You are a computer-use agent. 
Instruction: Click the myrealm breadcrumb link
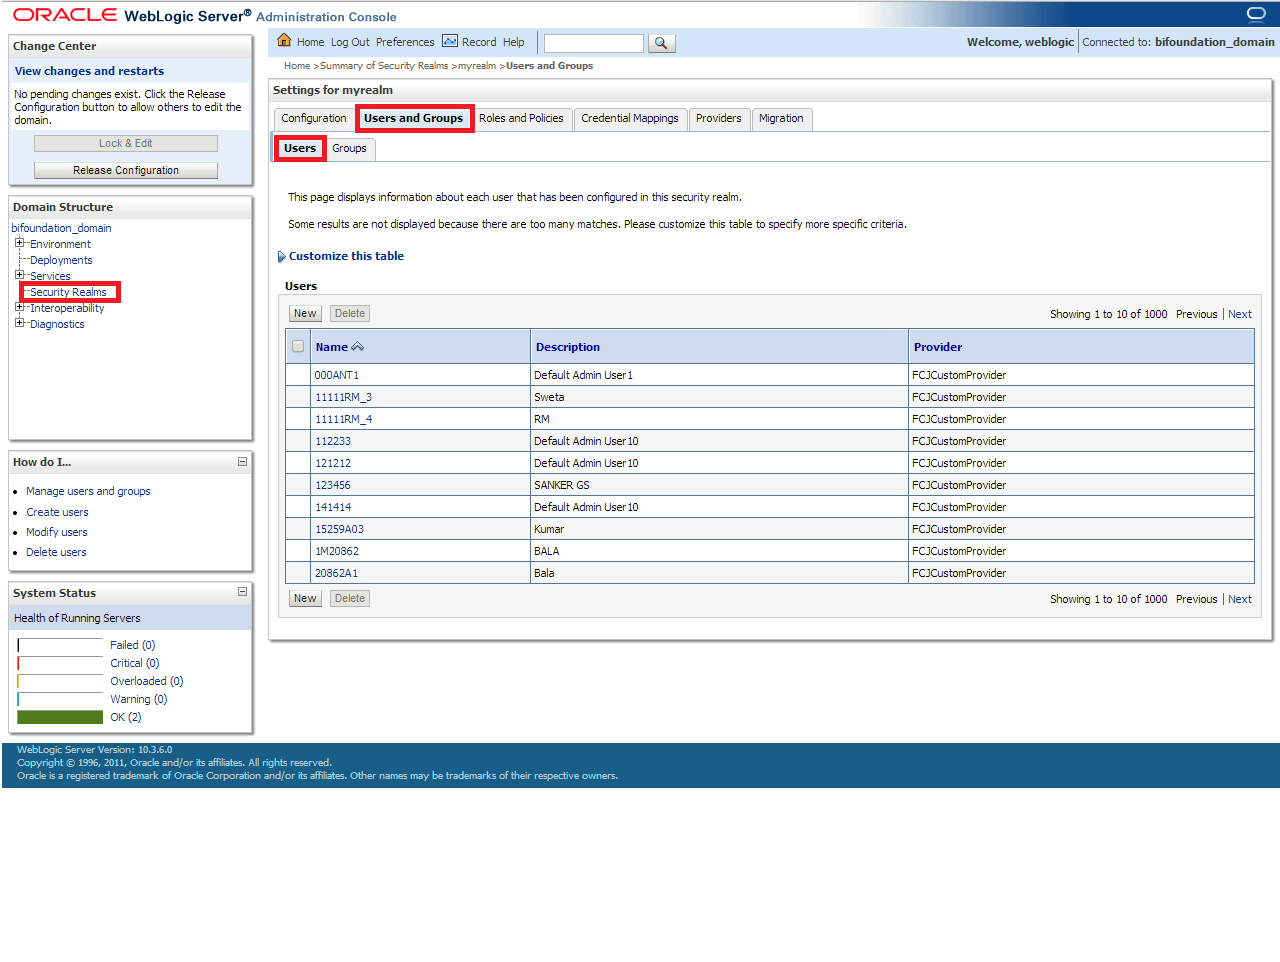(x=477, y=66)
